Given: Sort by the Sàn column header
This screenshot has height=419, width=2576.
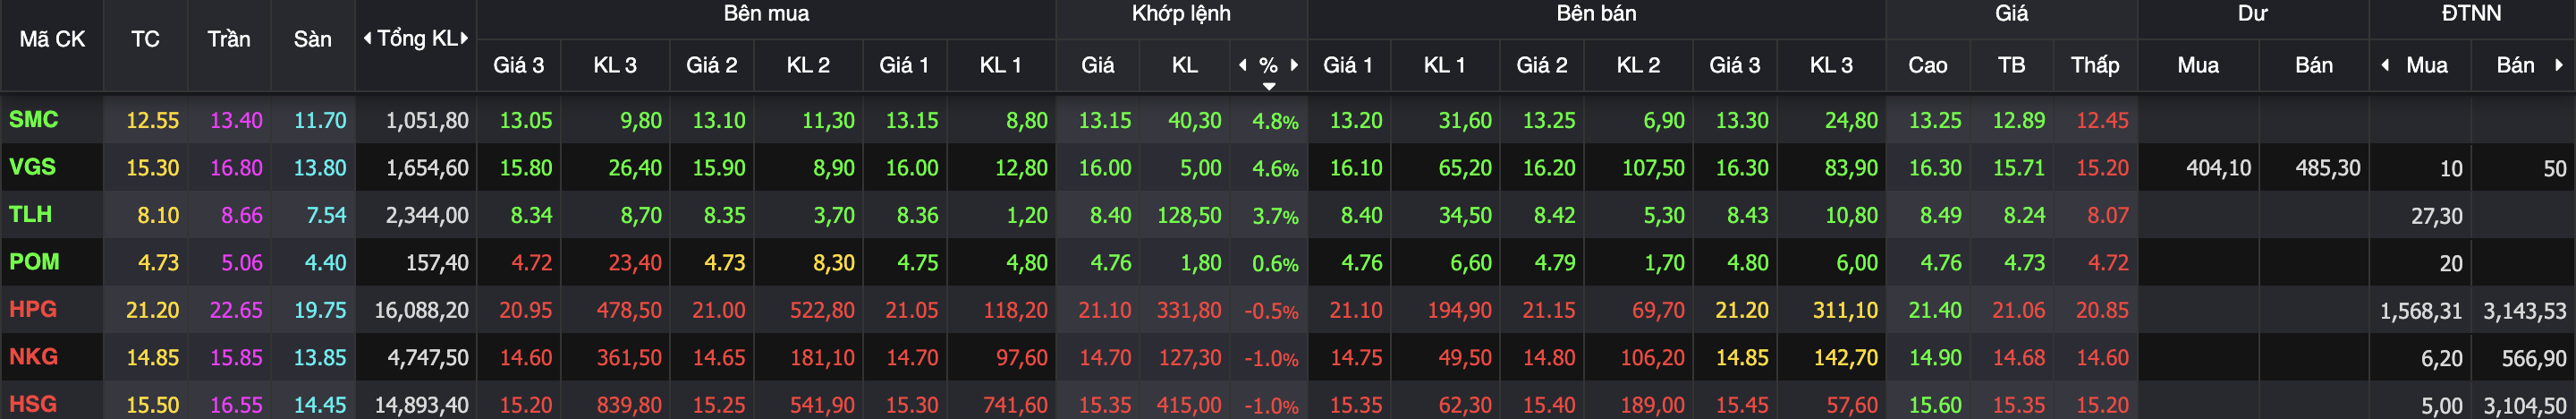Looking at the screenshot, I should click(313, 39).
